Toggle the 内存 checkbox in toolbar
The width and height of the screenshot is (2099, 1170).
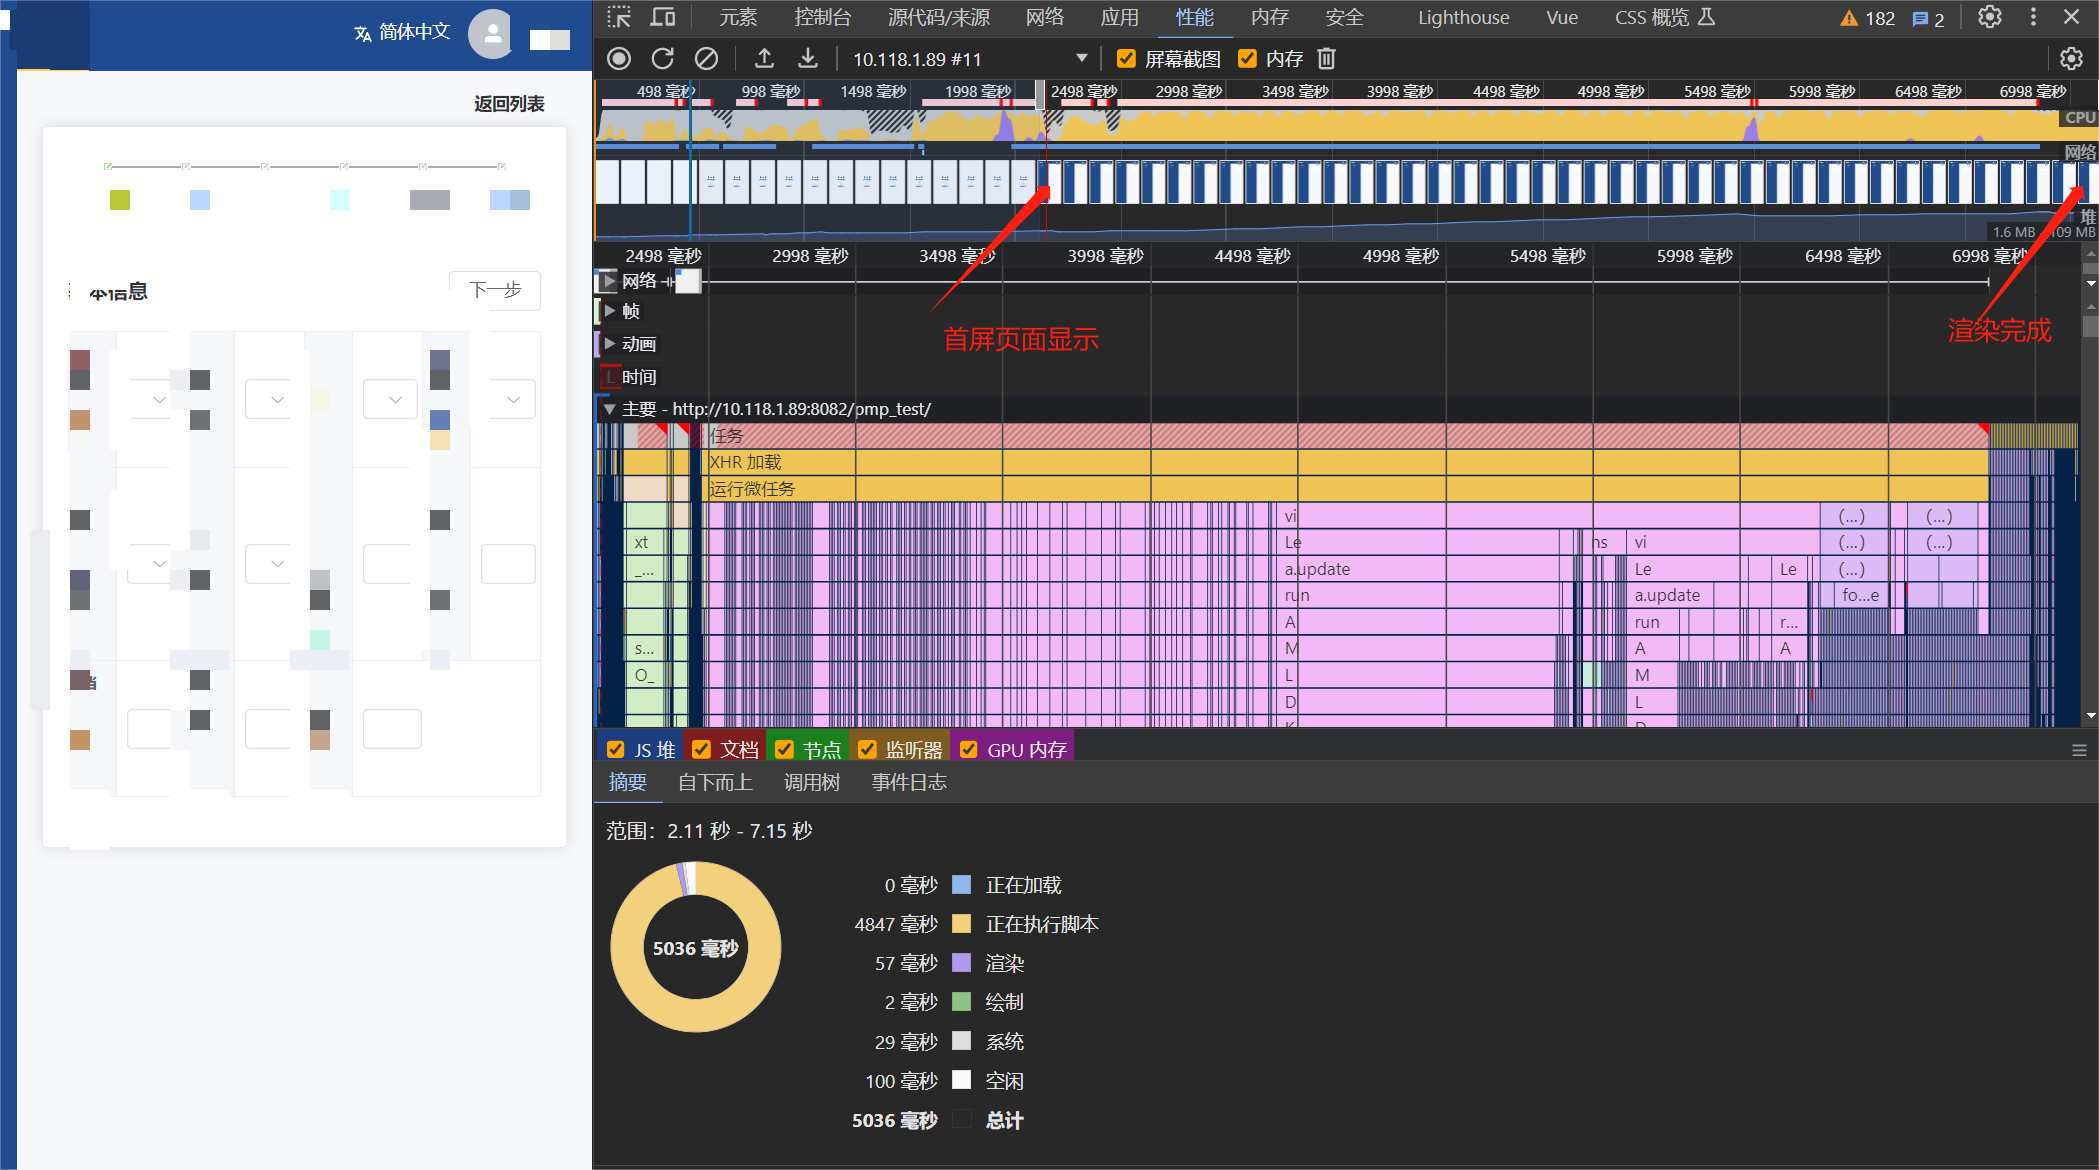click(1247, 59)
